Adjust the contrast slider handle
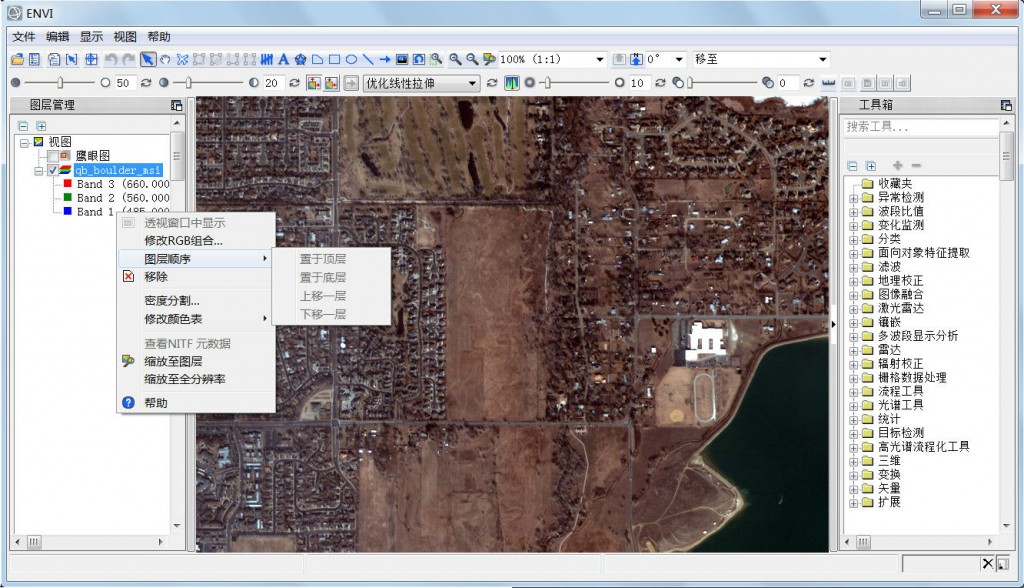This screenshot has height=588, width=1024. [x=189, y=83]
